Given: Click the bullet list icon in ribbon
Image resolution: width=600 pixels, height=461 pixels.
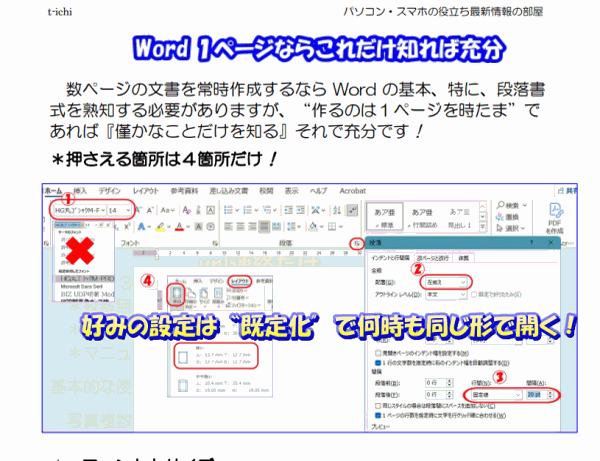Looking at the screenshot, I should [x=228, y=210].
